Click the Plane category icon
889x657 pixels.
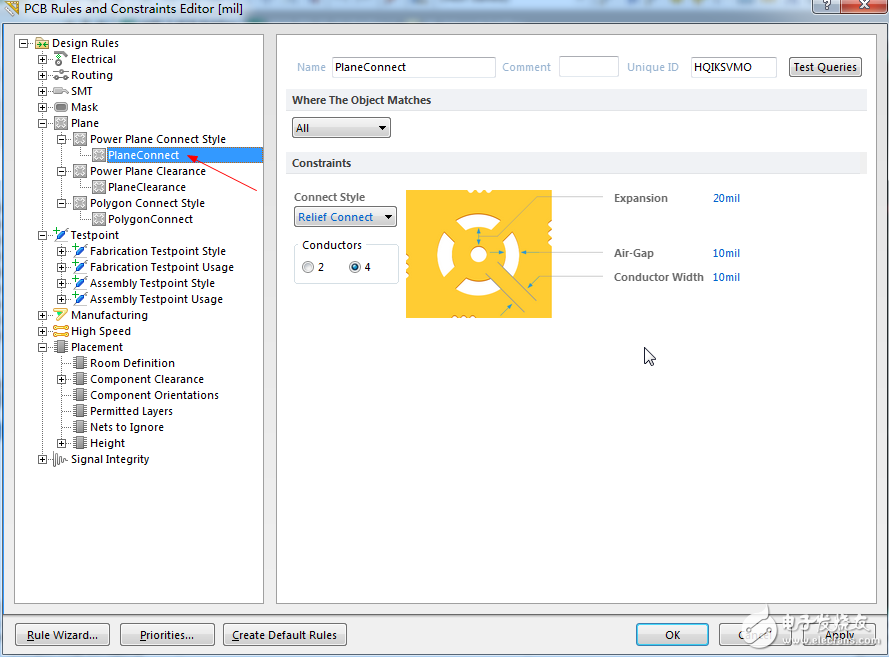[x=61, y=123]
